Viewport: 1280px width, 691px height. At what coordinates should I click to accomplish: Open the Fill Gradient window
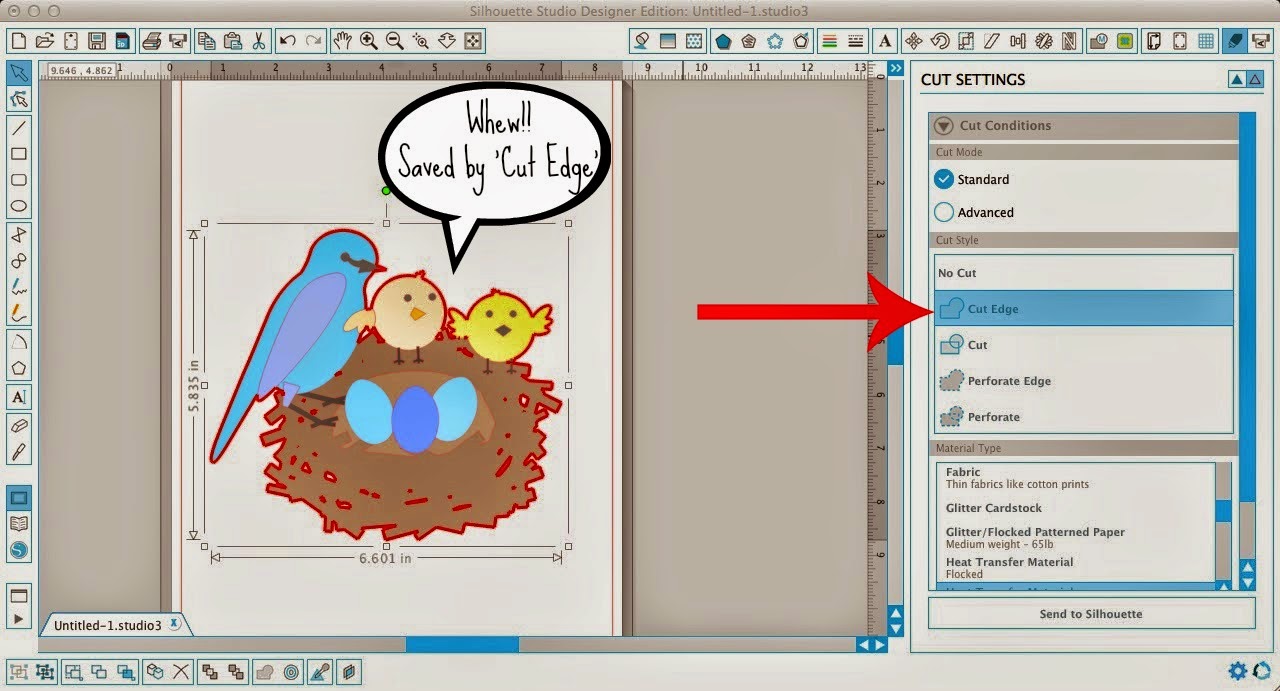point(667,41)
